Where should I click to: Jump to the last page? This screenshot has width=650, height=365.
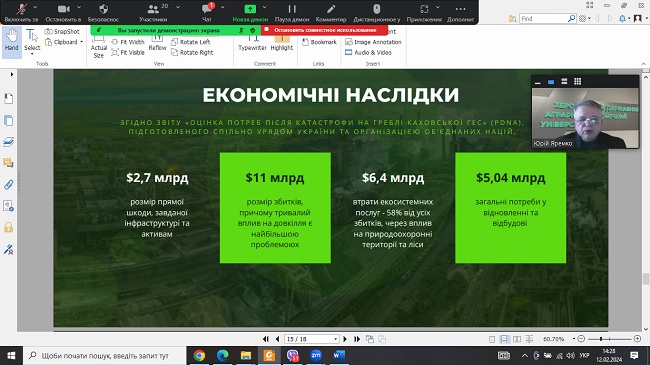tap(357, 339)
